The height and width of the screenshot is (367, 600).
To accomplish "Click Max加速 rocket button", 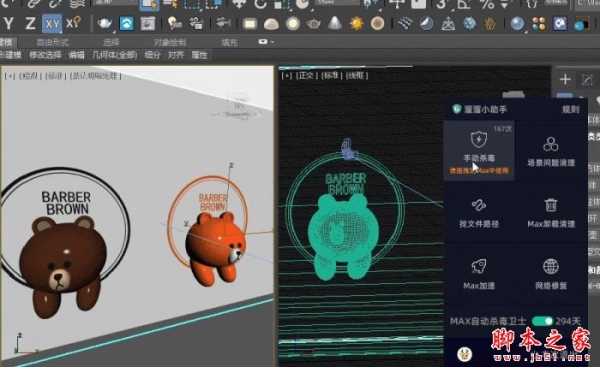I will tap(479, 274).
